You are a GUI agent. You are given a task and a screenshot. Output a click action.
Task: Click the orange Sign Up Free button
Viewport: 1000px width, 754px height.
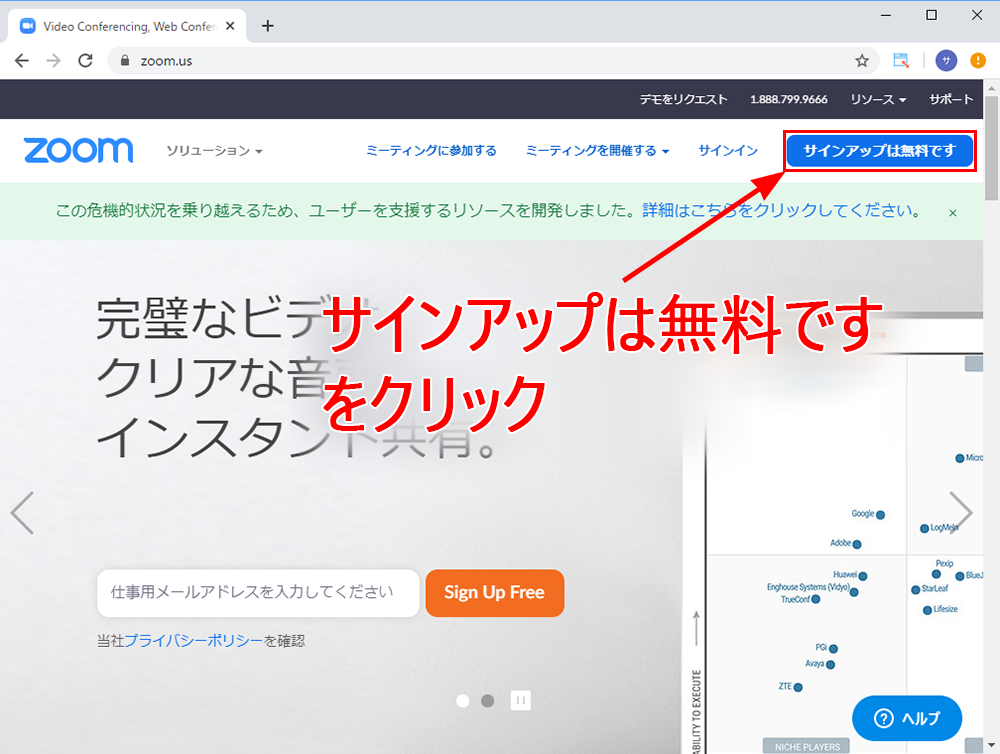(x=494, y=593)
